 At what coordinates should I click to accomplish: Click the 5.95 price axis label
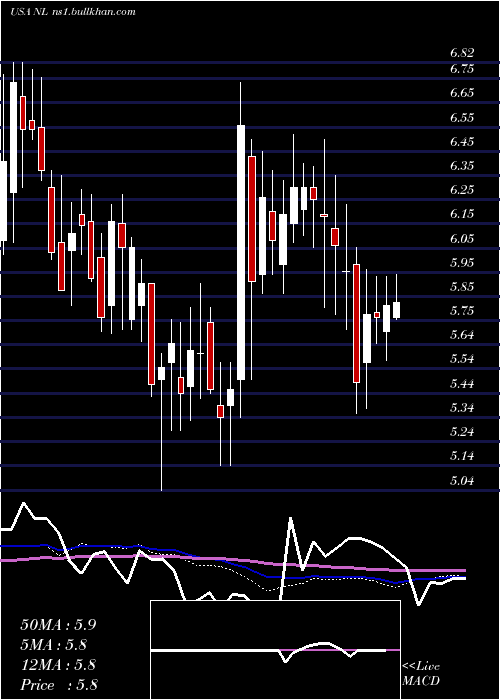click(x=462, y=262)
